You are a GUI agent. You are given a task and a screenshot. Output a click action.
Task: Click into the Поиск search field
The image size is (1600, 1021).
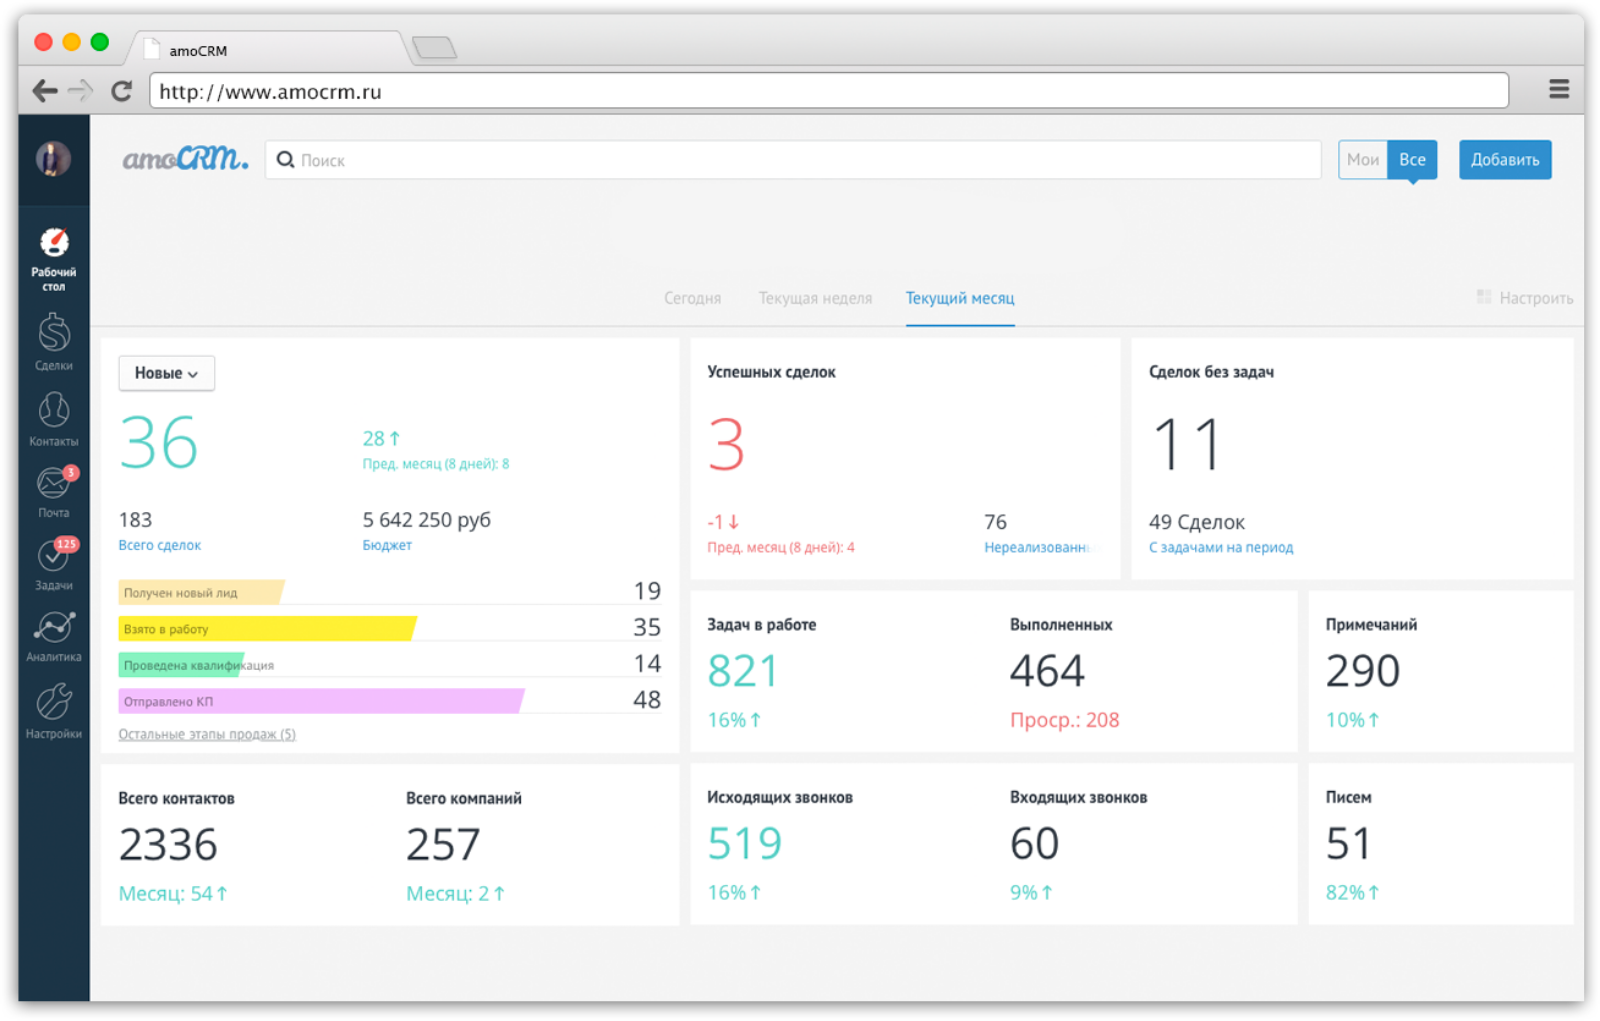pyautogui.click(x=793, y=160)
